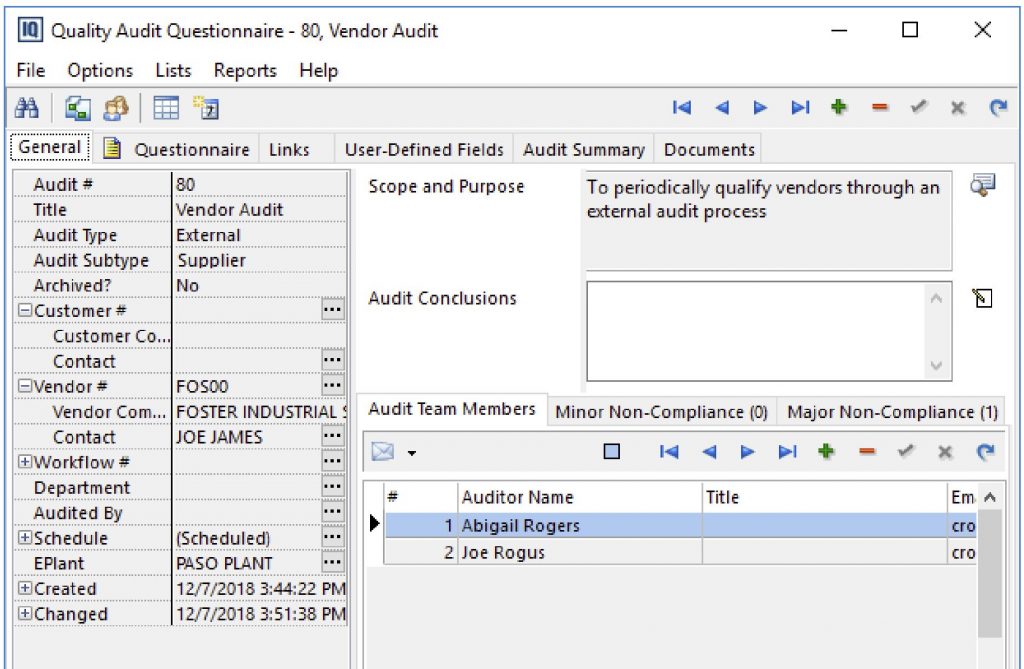
Task: Open the email envelope dropdown arrow
Action: point(411,453)
